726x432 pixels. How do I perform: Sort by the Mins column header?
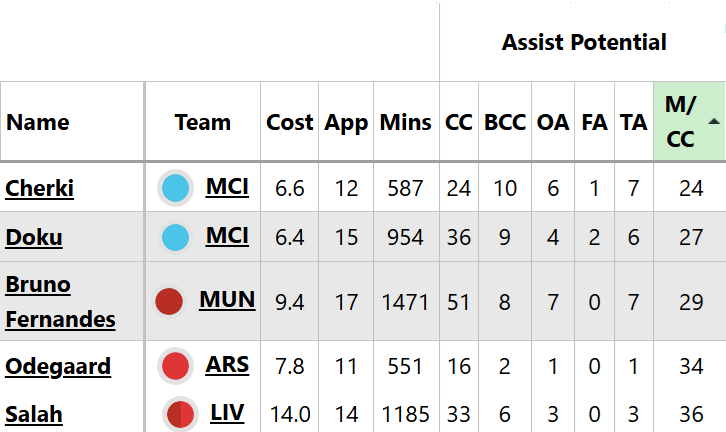click(406, 122)
